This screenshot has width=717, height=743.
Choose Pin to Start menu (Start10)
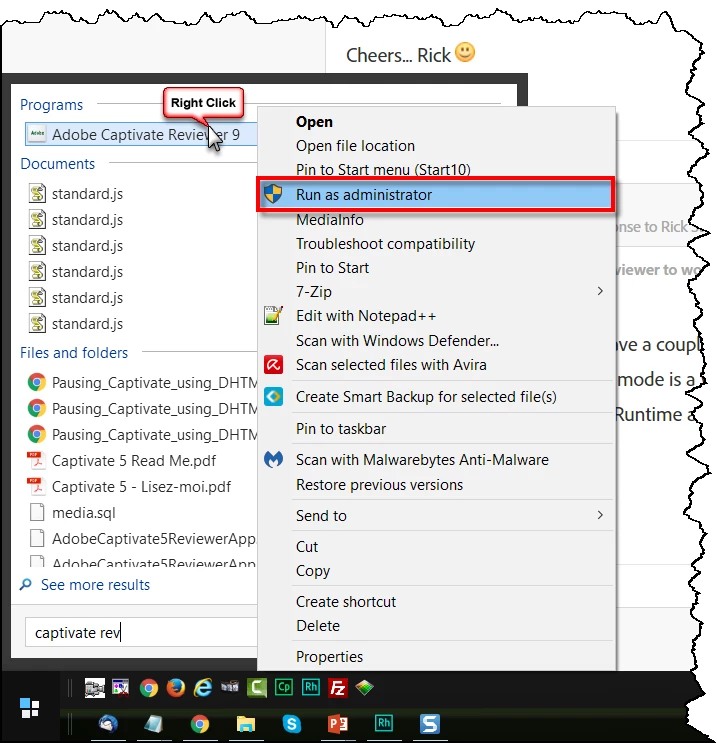point(436,170)
